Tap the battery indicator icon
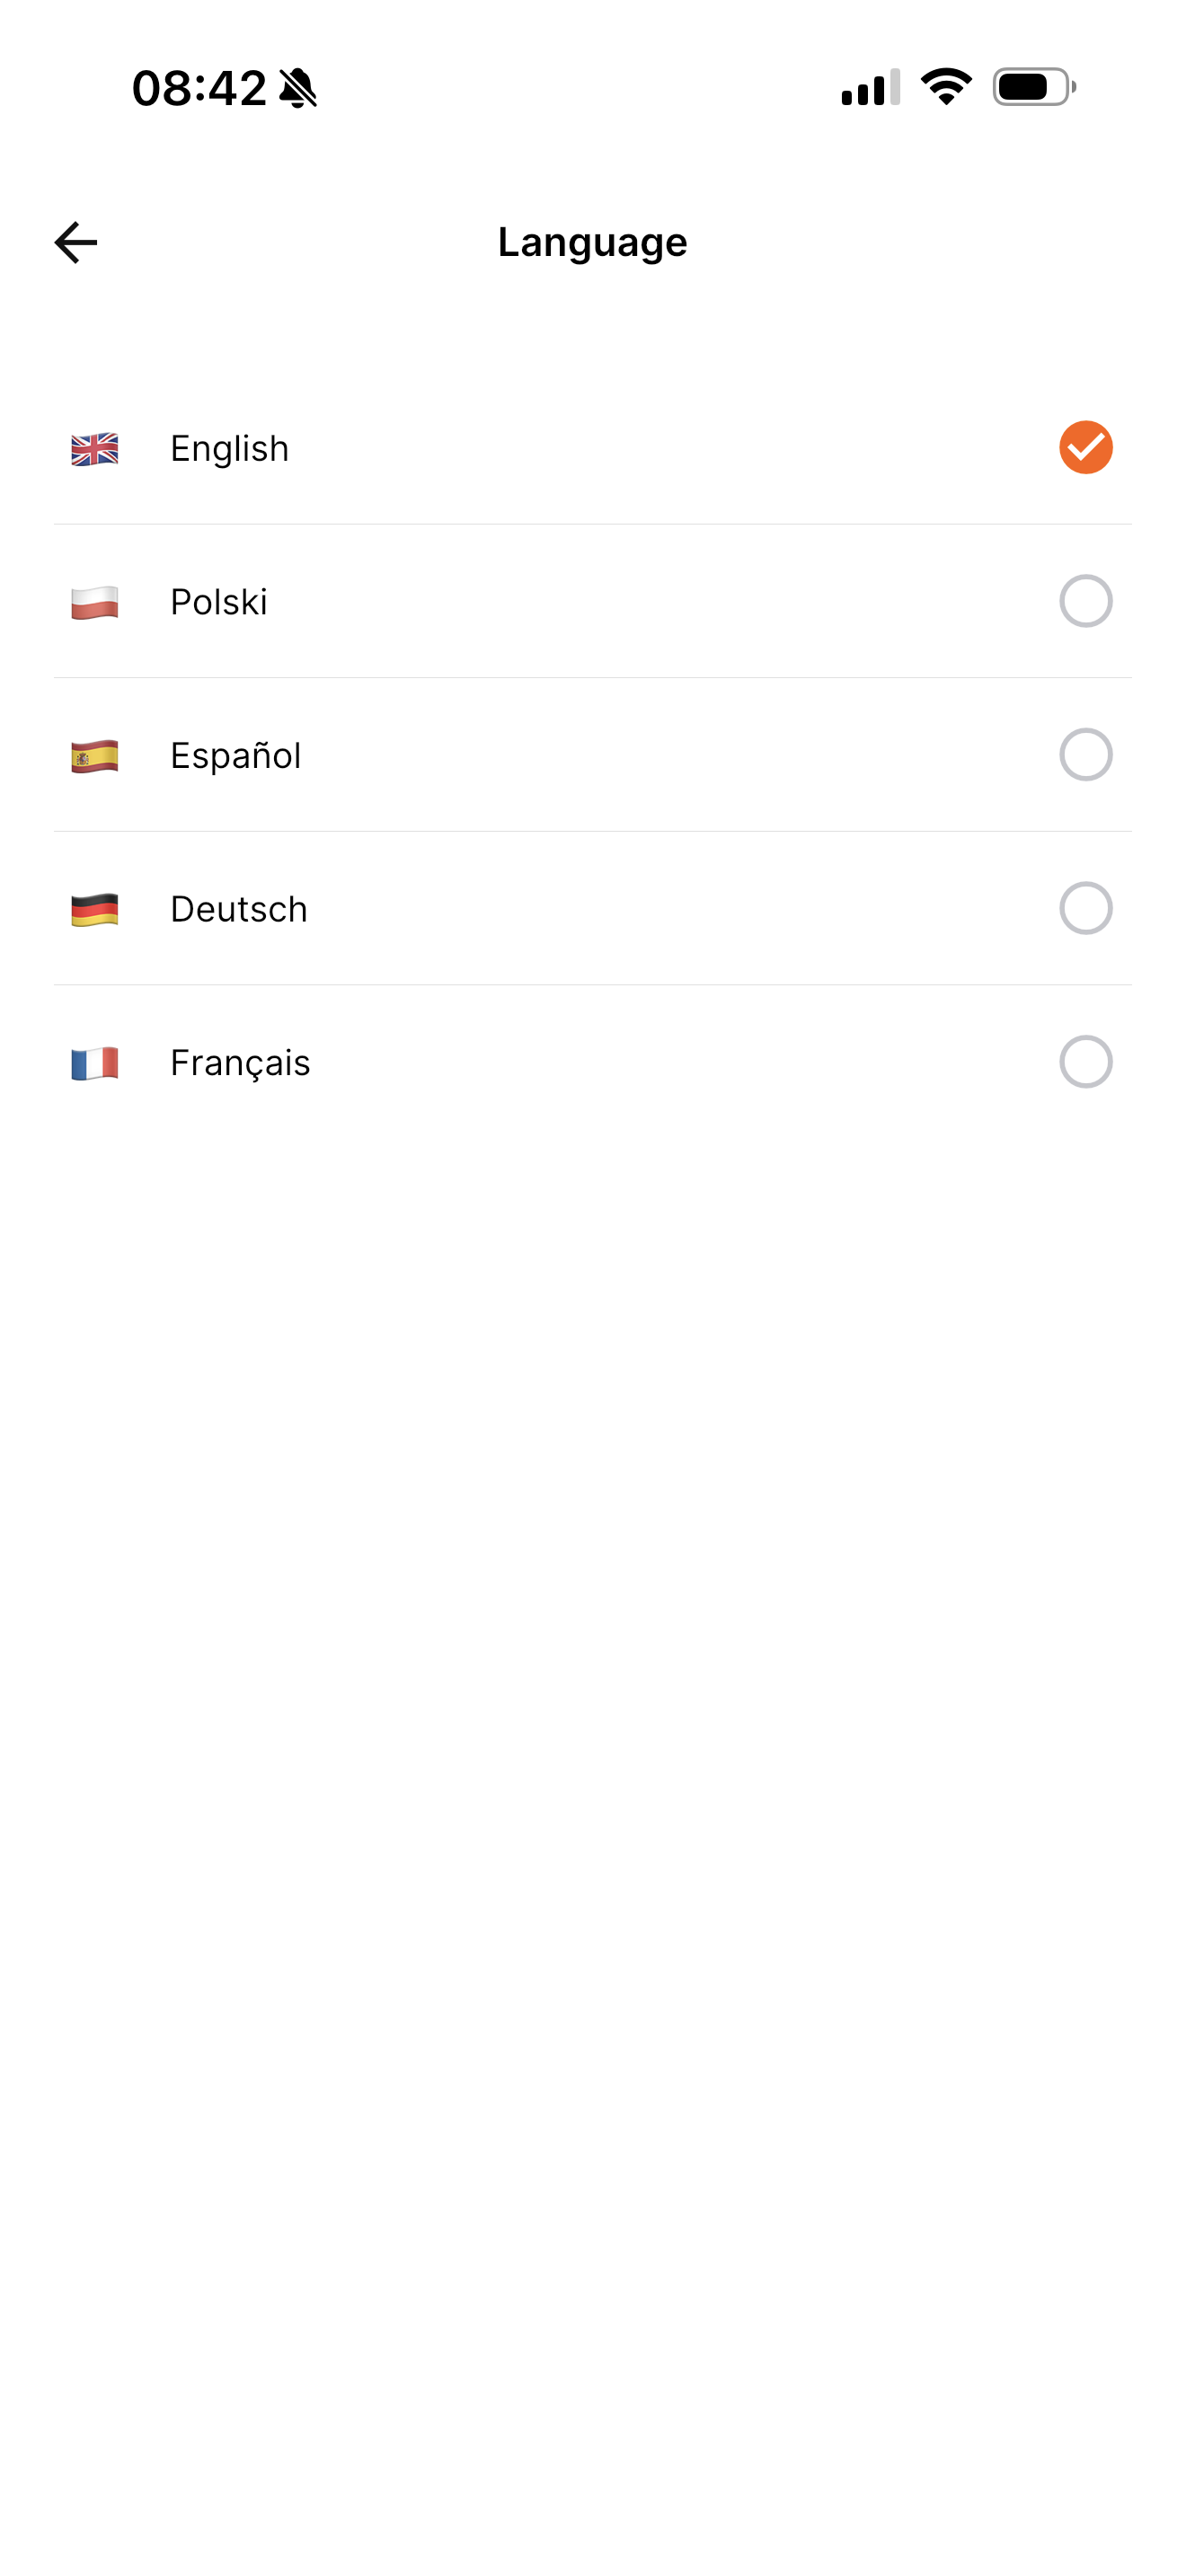Screen dimensions: 1186x2576 [x=1034, y=87]
